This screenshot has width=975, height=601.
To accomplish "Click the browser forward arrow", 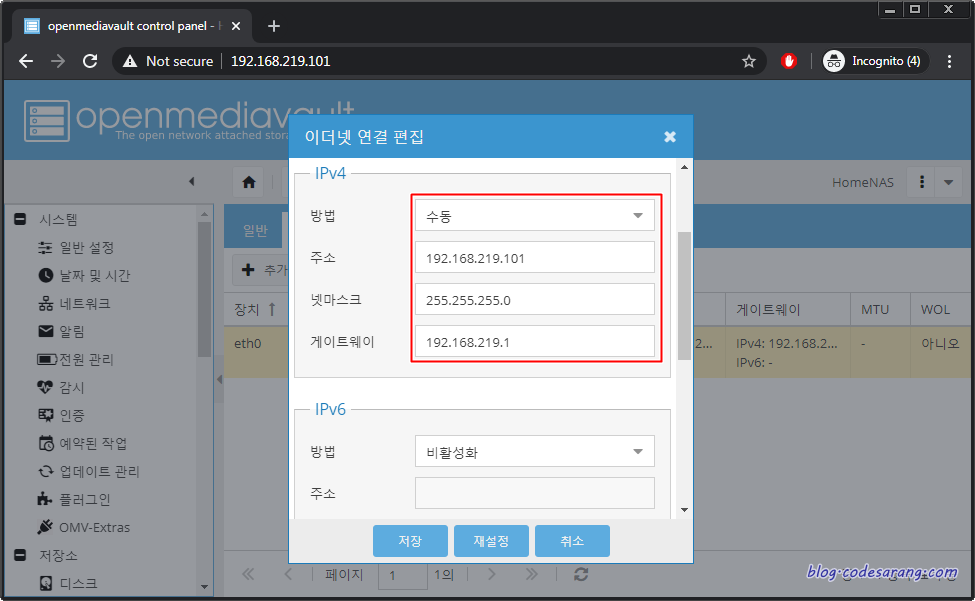I will (x=58, y=61).
